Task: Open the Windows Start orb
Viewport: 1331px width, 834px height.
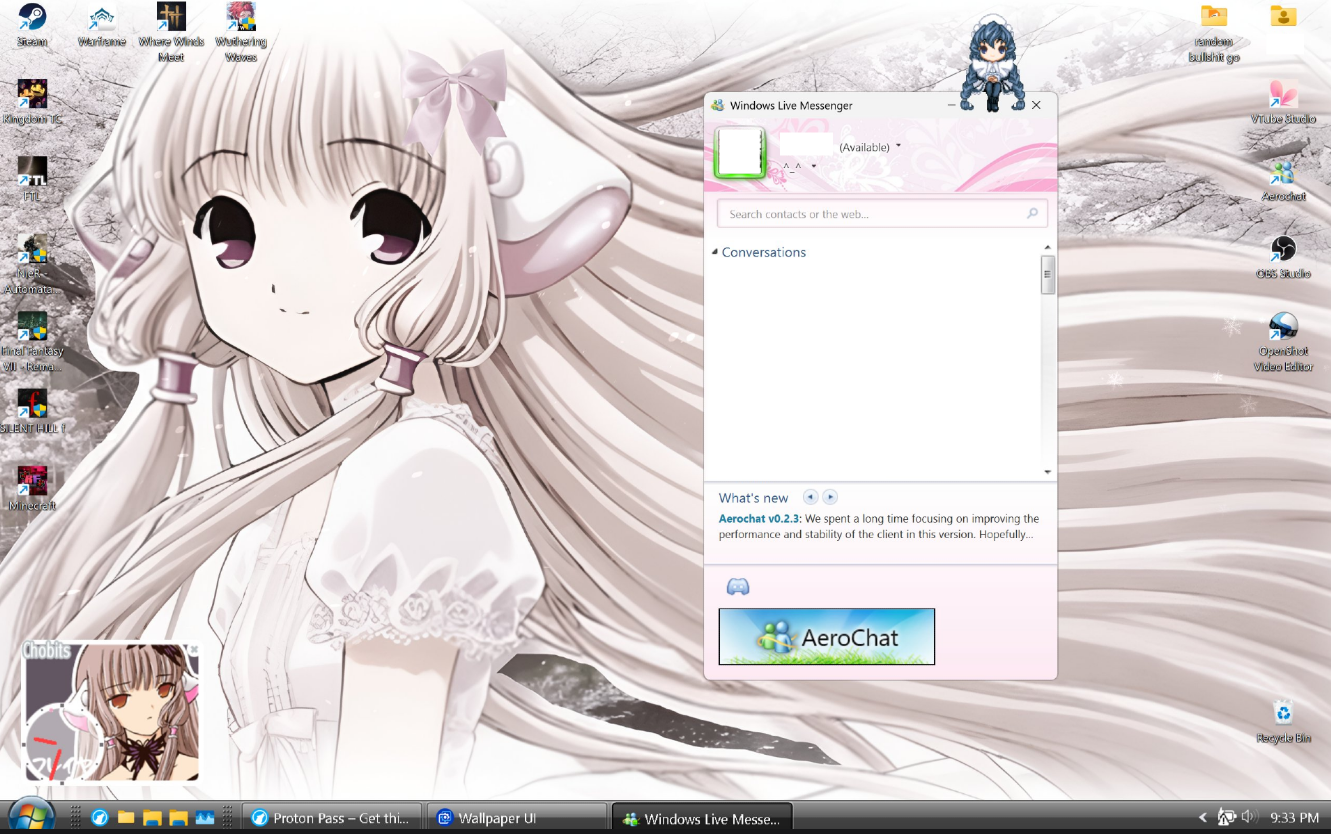Action: pos(32,816)
